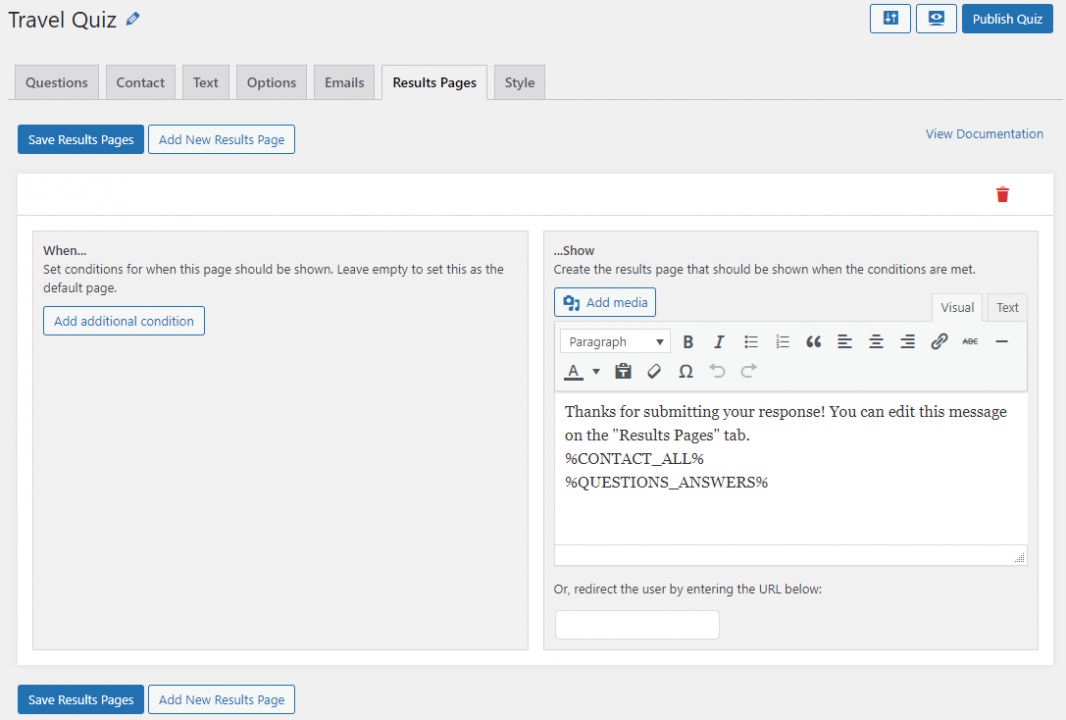This screenshot has width=1066, height=720.
Task: Insert a numbered list
Action: click(782, 341)
